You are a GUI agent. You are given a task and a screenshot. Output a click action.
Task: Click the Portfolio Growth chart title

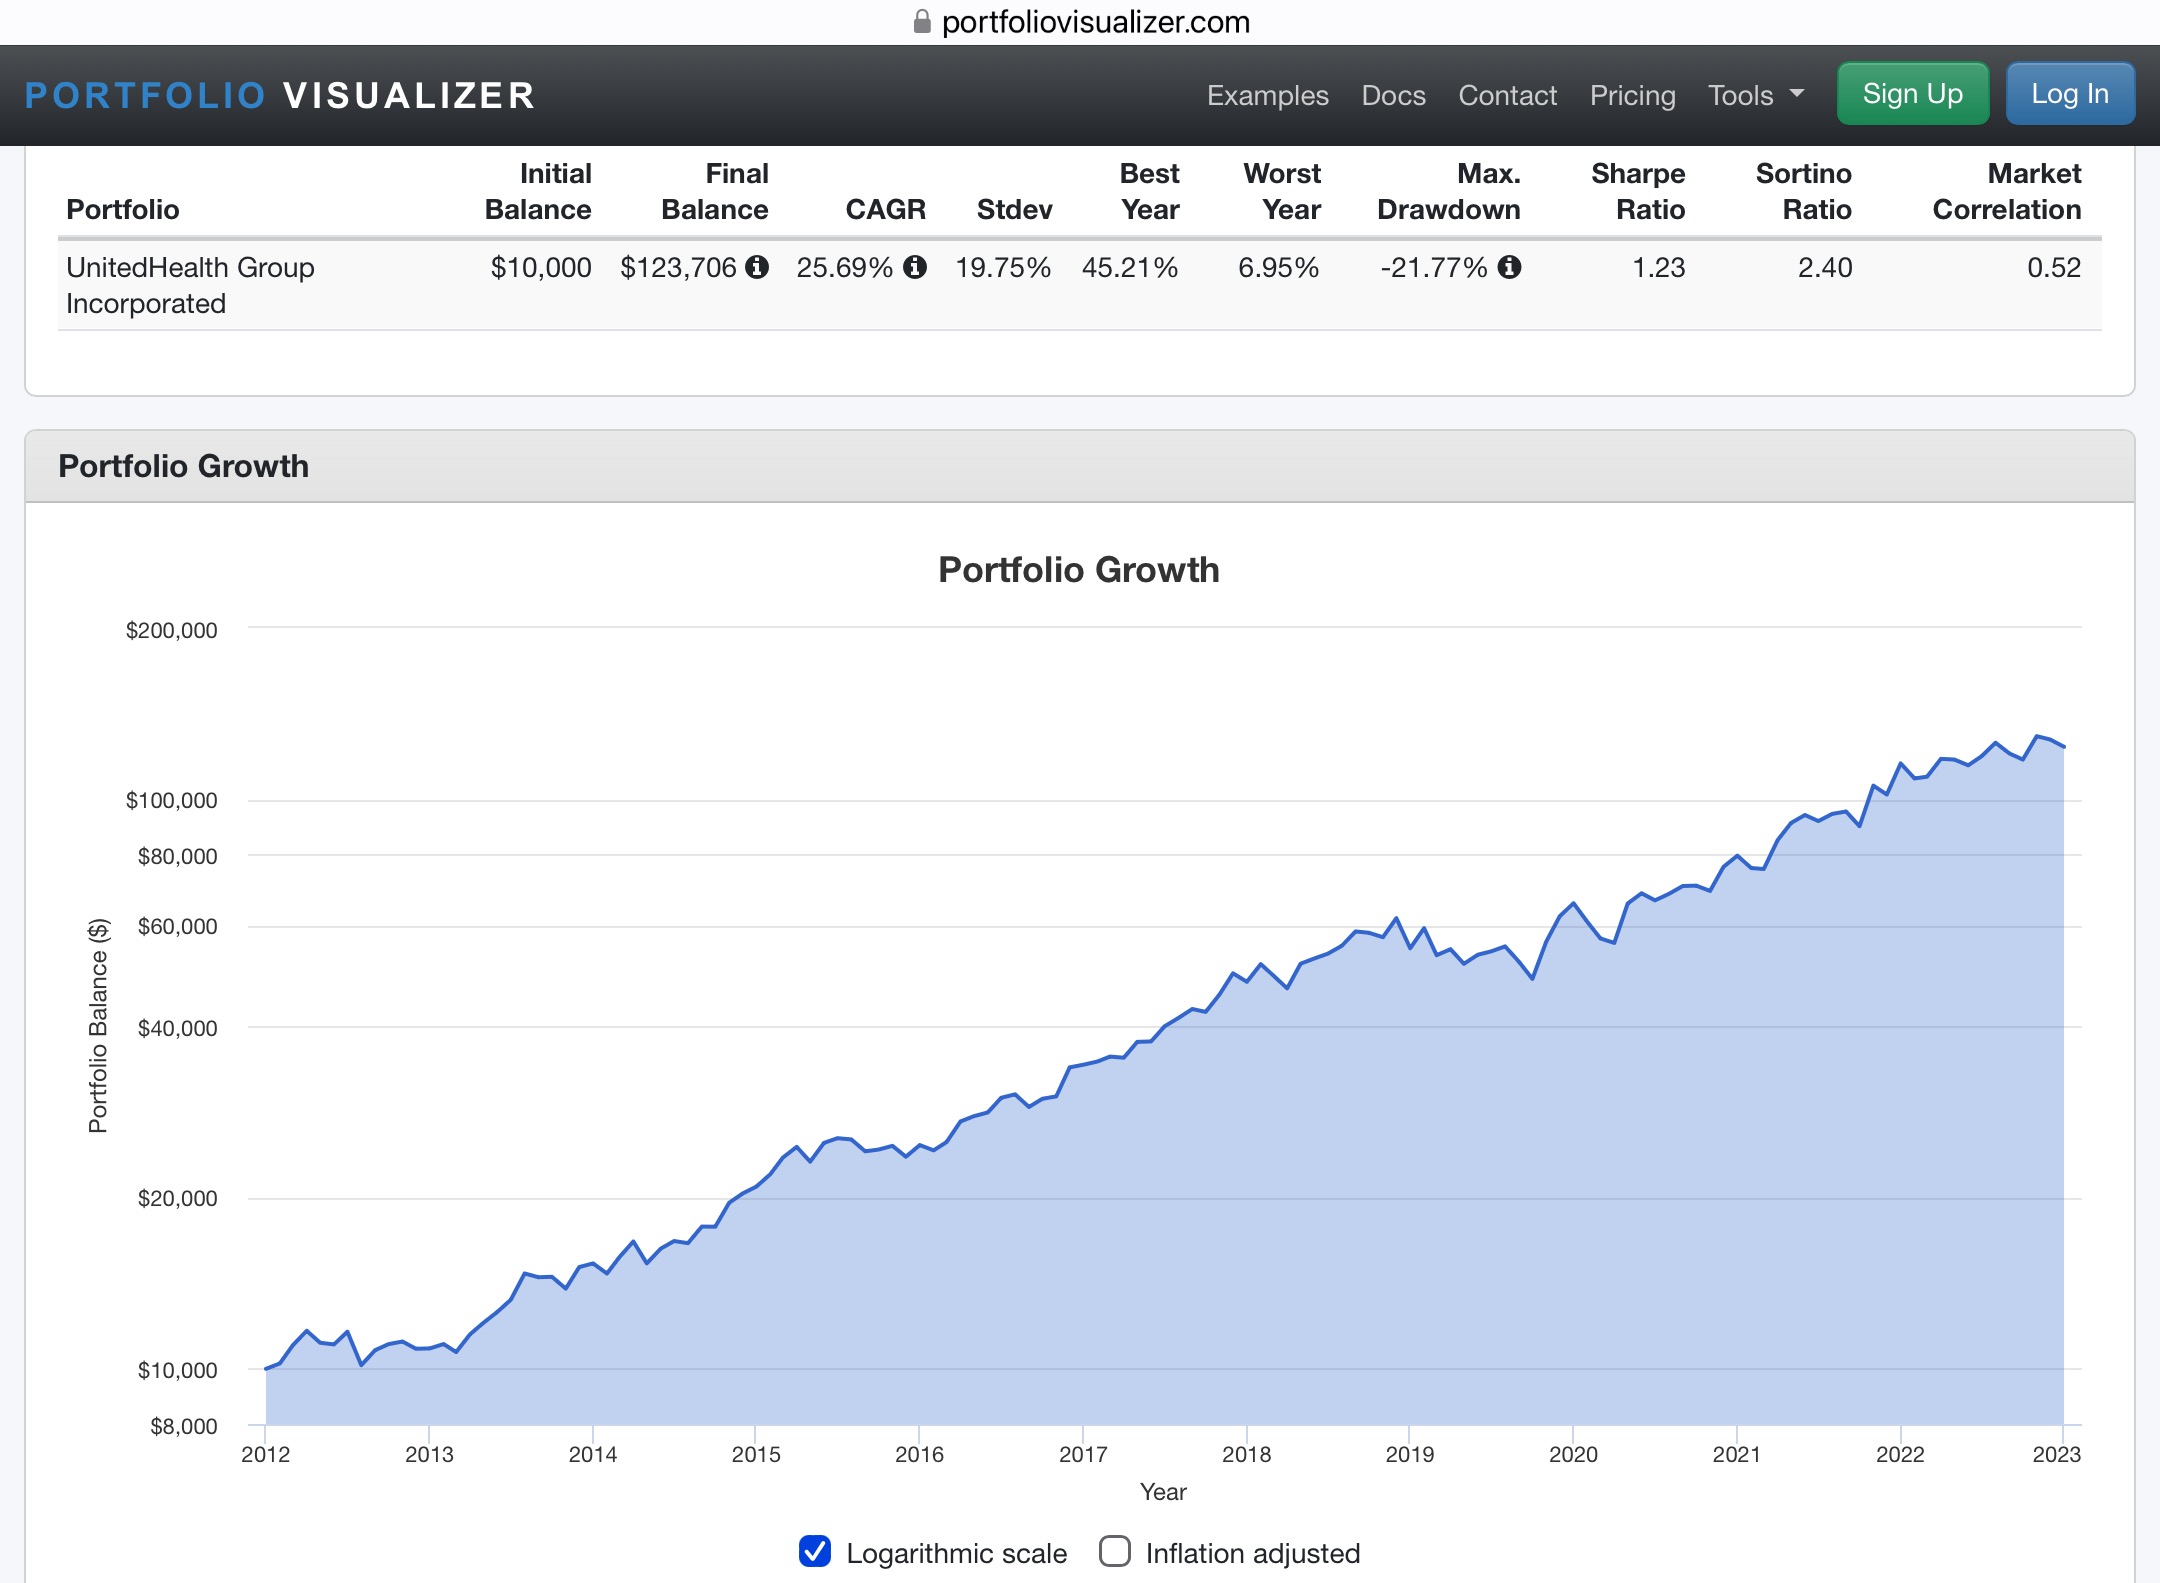[x=1079, y=570]
